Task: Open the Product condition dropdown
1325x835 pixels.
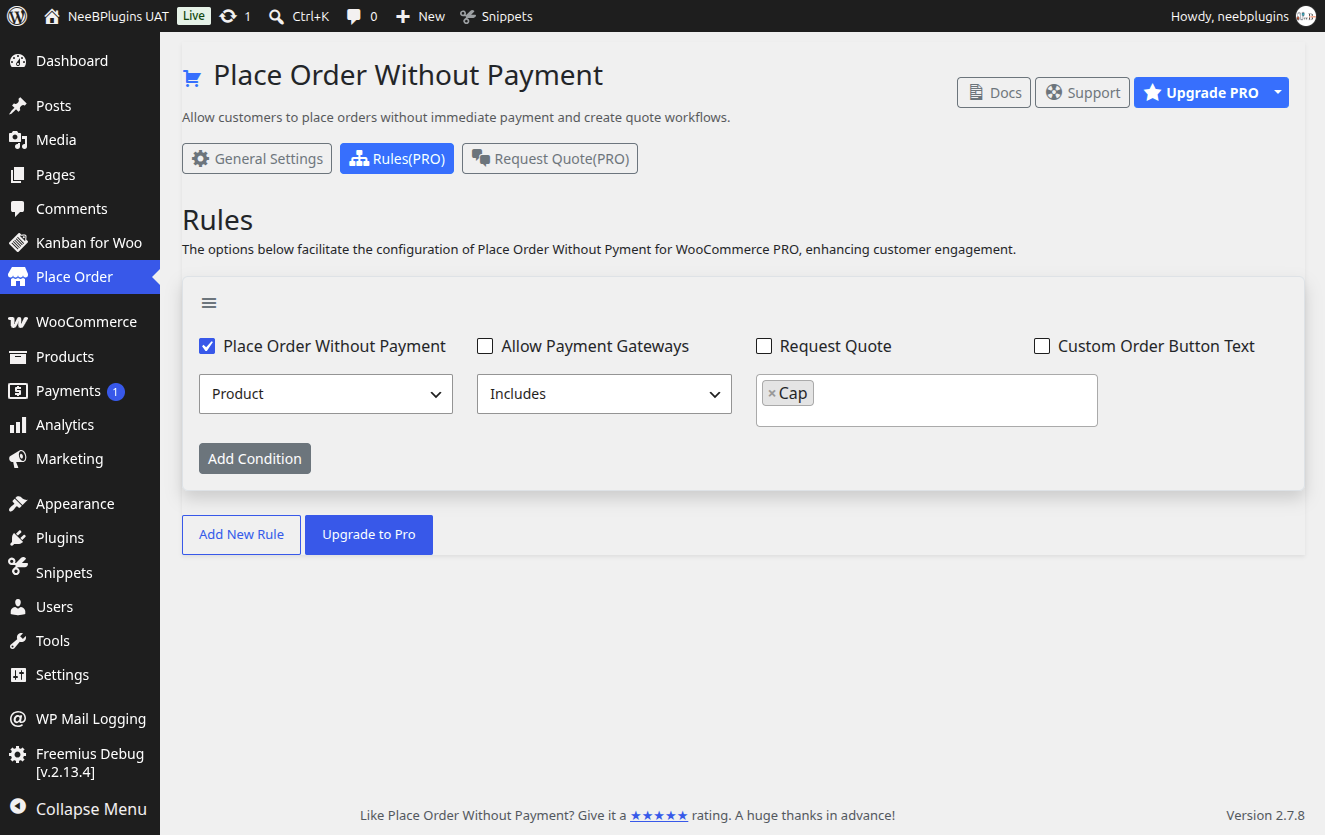Action: click(x=326, y=394)
